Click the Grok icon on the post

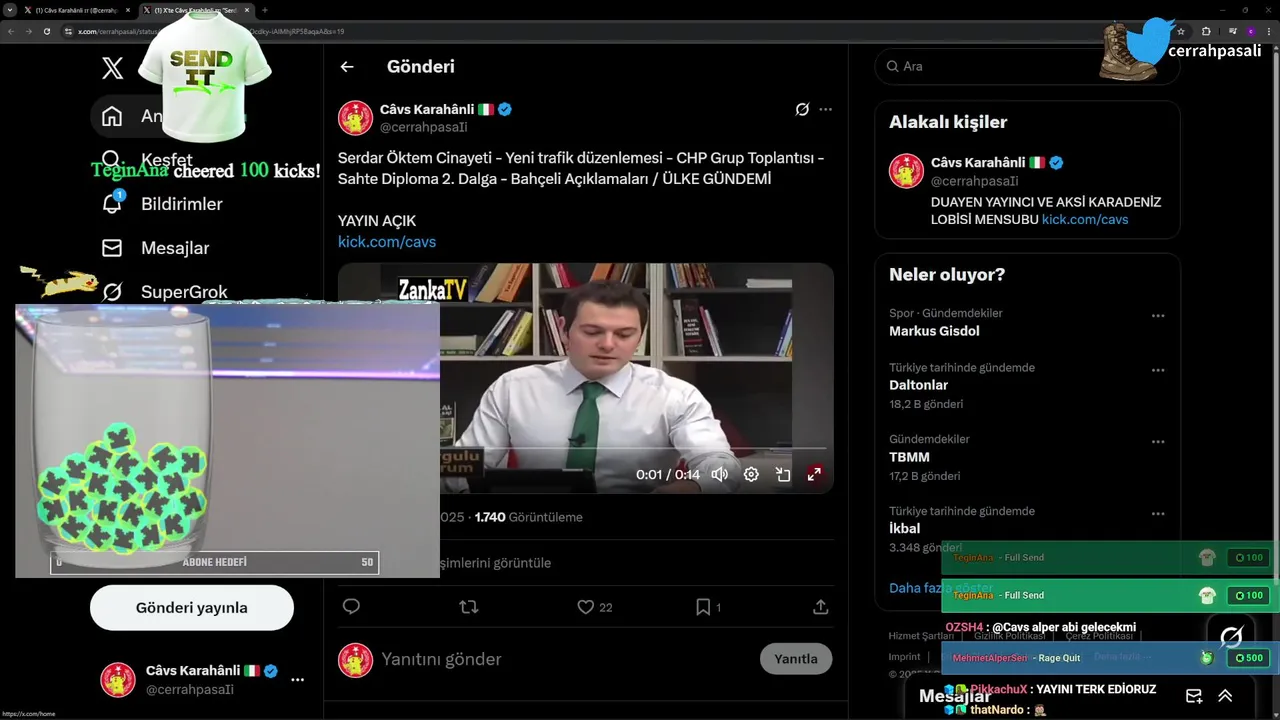[x=802, y=109]
